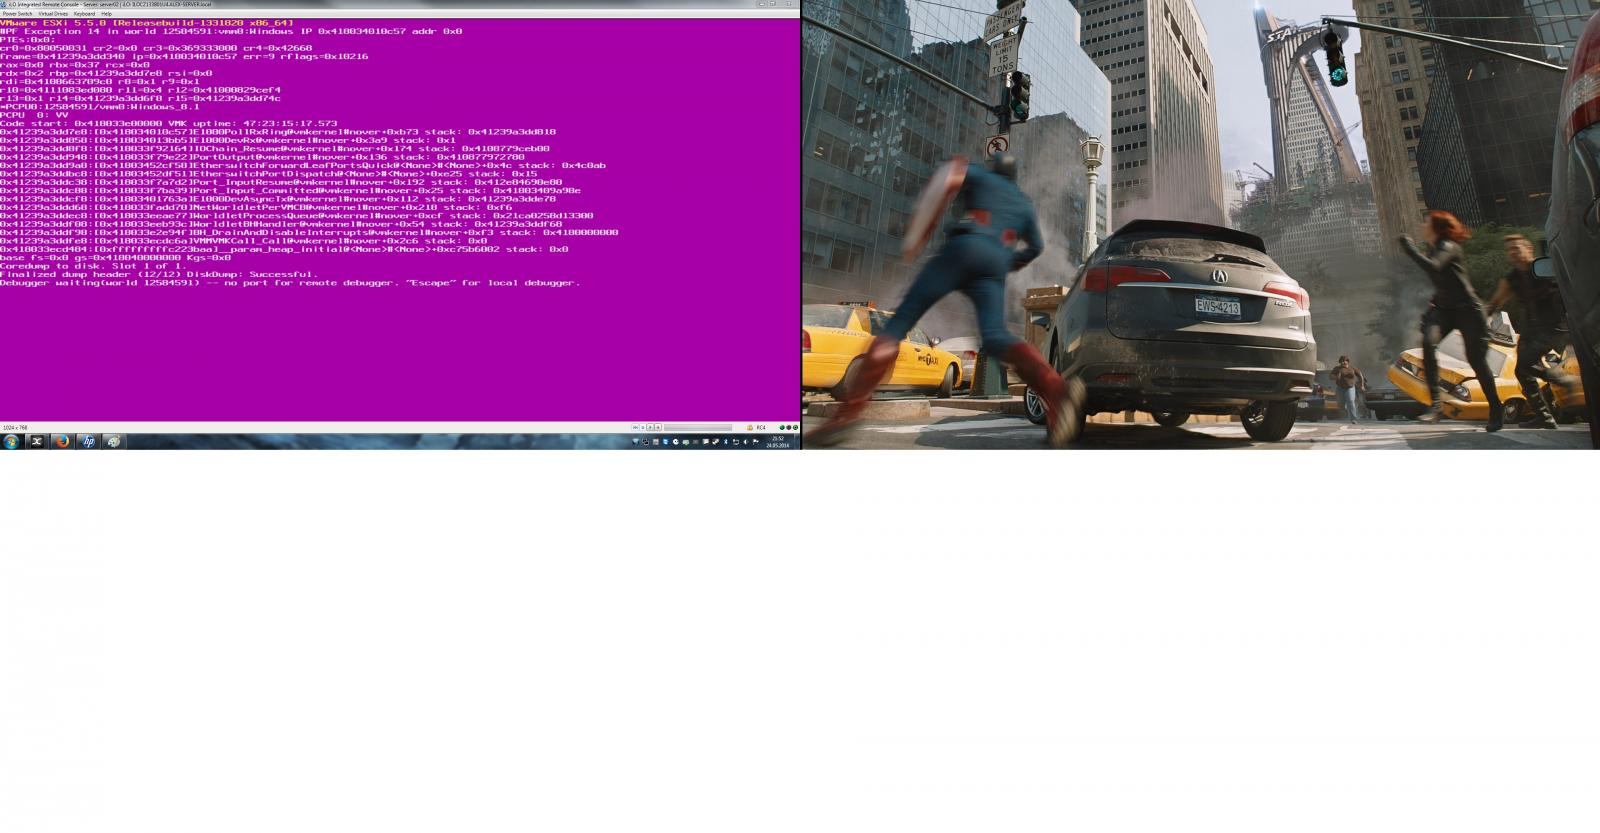
Task: Click the 'Debugger waiting' line in console
Action: coord(290,283)
